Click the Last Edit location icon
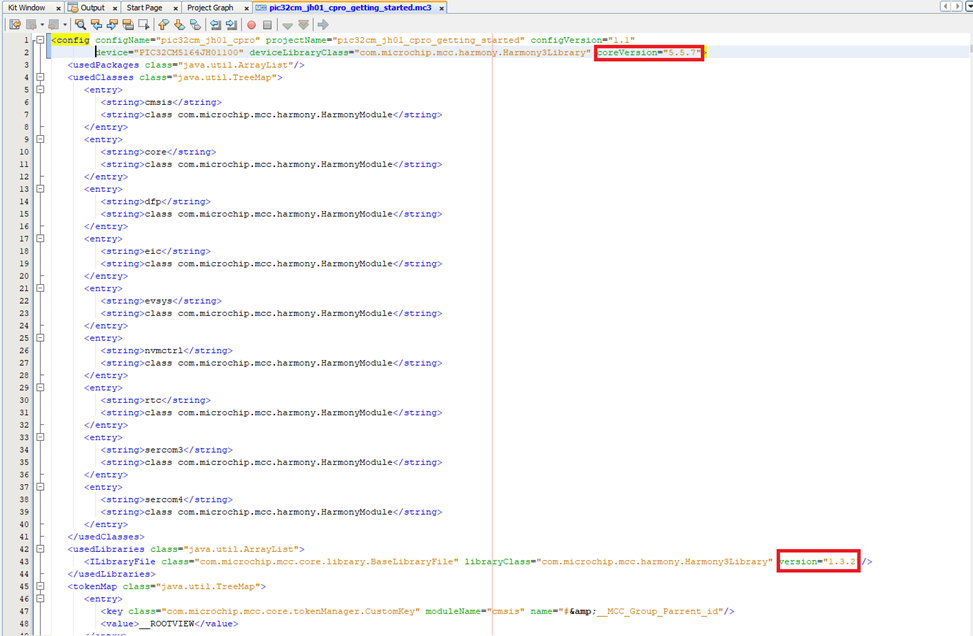Viewport: 973px width, 636px height. coord(15,25)
